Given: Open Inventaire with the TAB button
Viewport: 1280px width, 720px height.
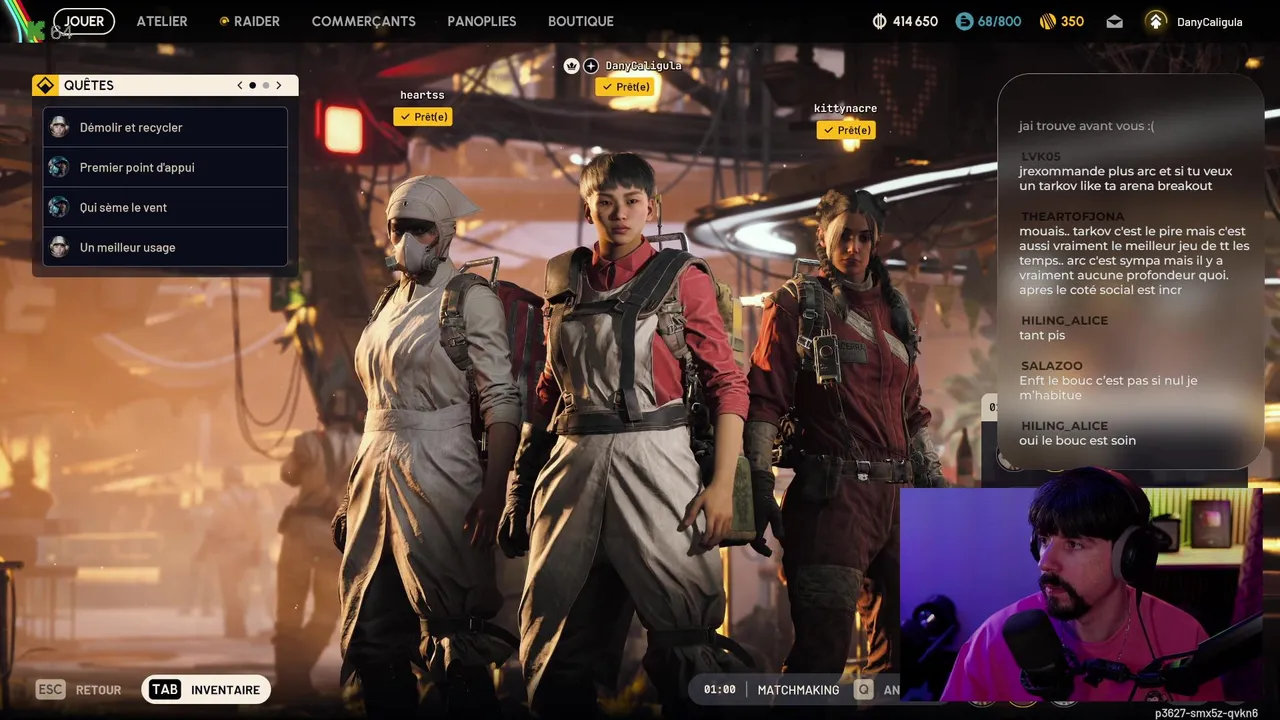Looking at the screenshot, I should coord(206,690).
